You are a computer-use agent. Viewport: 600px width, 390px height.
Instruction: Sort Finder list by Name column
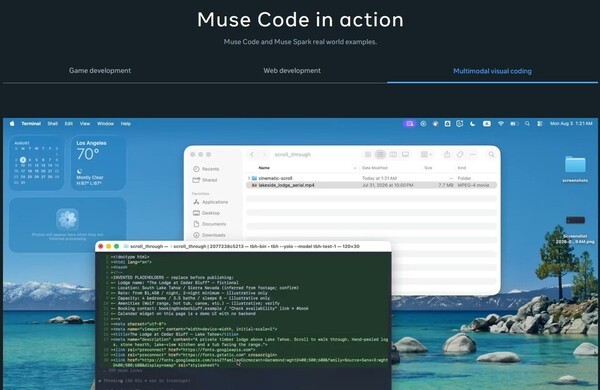tap(264, 168)
